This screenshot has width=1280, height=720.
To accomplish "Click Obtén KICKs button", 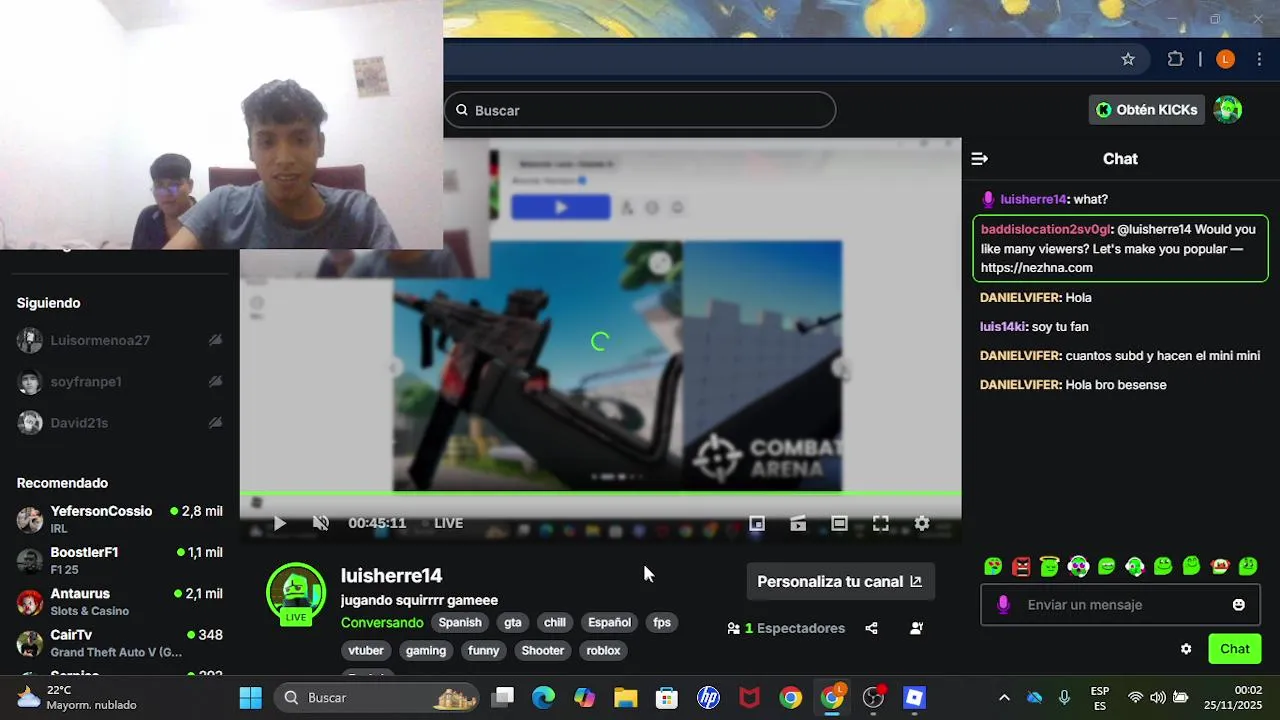I will coord(1146,110).
